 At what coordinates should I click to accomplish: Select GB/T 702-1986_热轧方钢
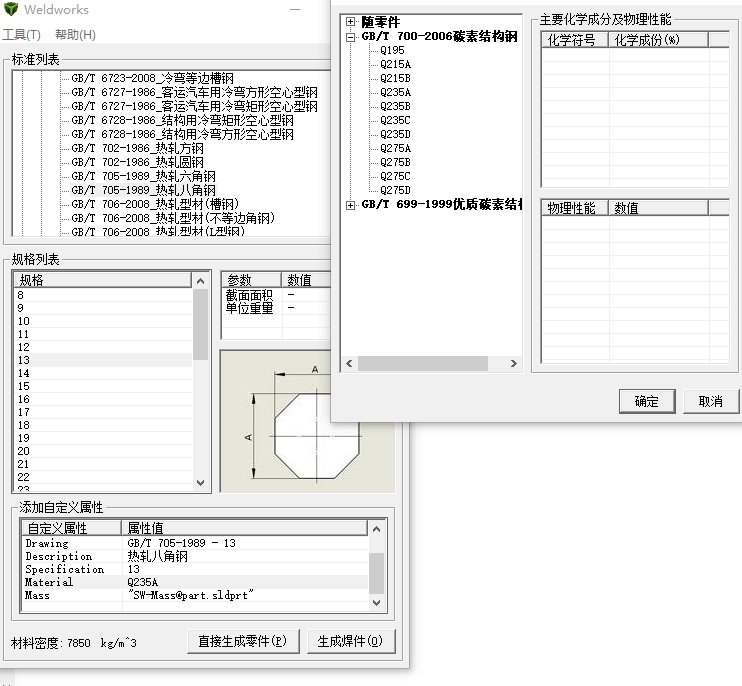(137, 148)
